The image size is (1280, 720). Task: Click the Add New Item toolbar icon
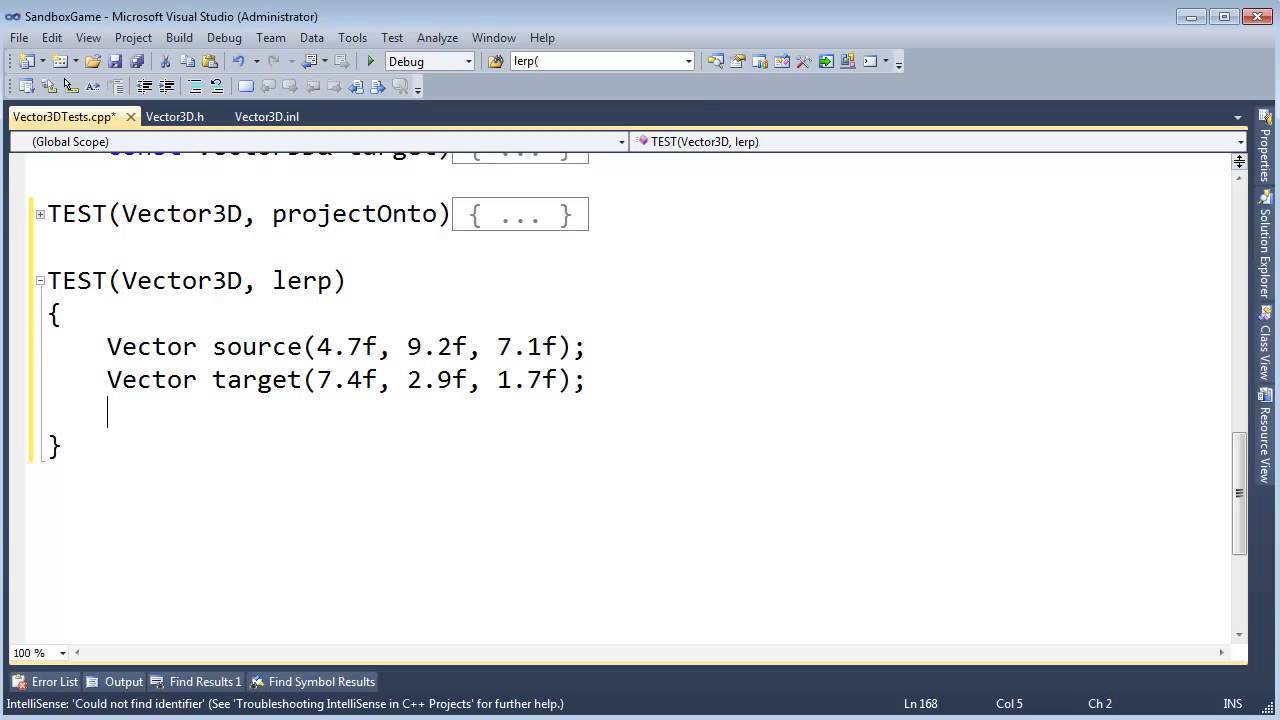coord(59,61)
